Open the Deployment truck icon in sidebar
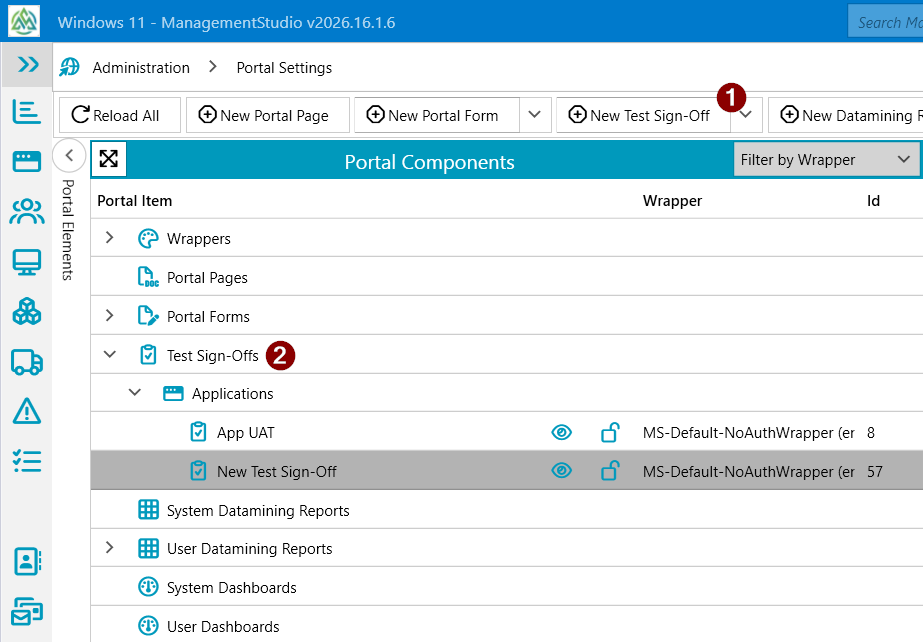The image size is (923, 642). 26,362
